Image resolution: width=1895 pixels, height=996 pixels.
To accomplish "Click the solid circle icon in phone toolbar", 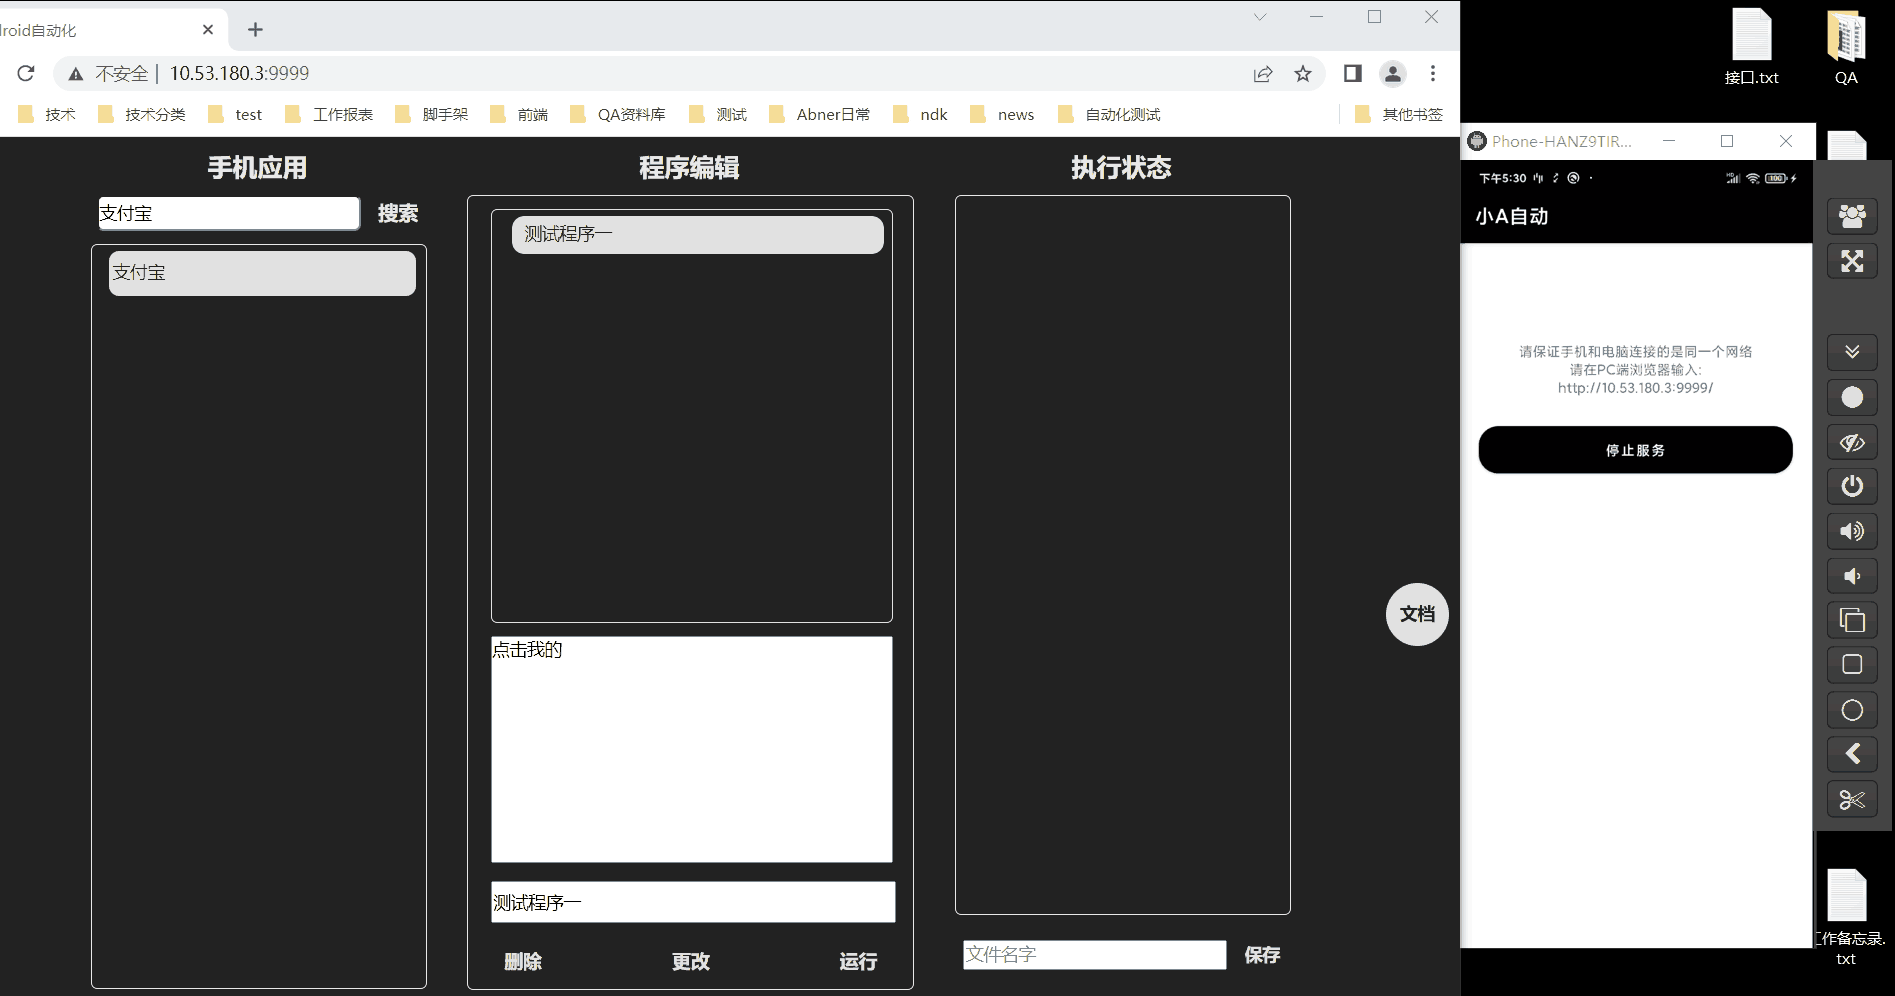I will coord(1852,397).
